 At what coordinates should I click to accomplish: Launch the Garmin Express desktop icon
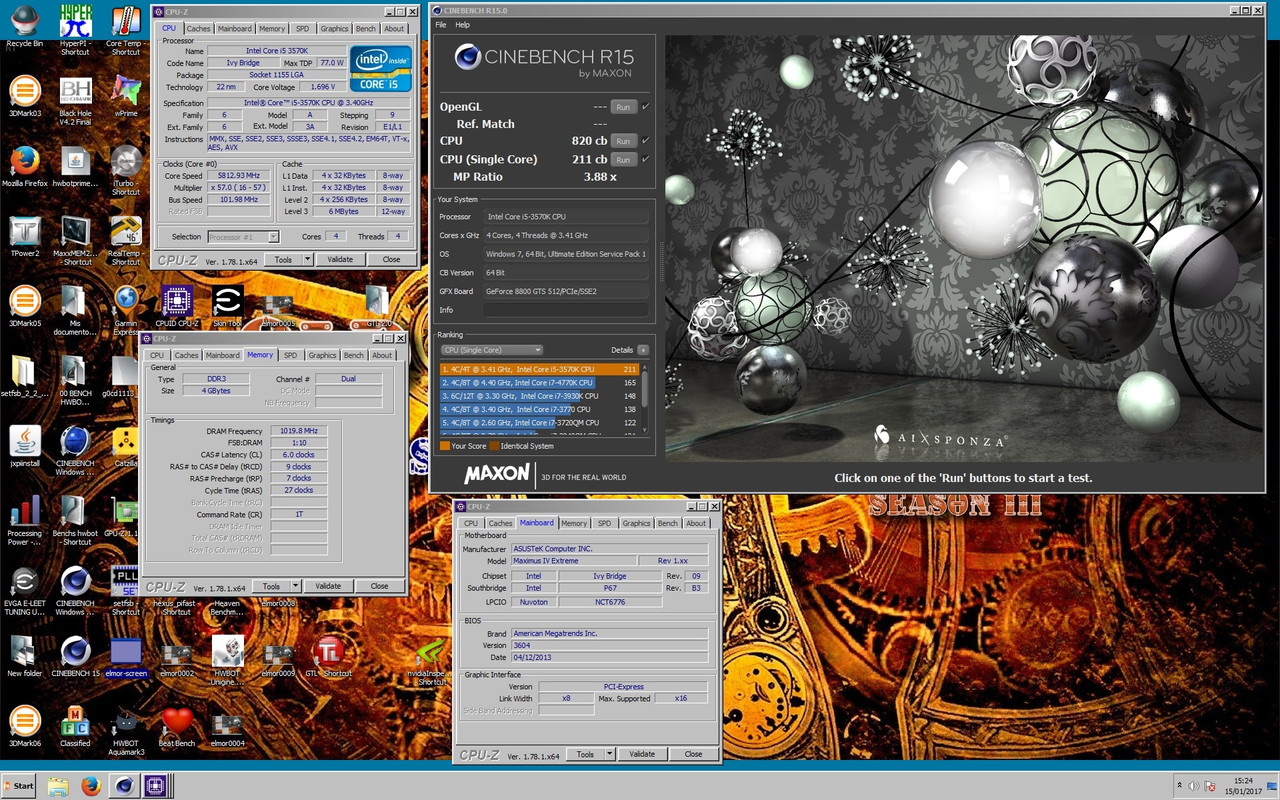coord(126,306)
